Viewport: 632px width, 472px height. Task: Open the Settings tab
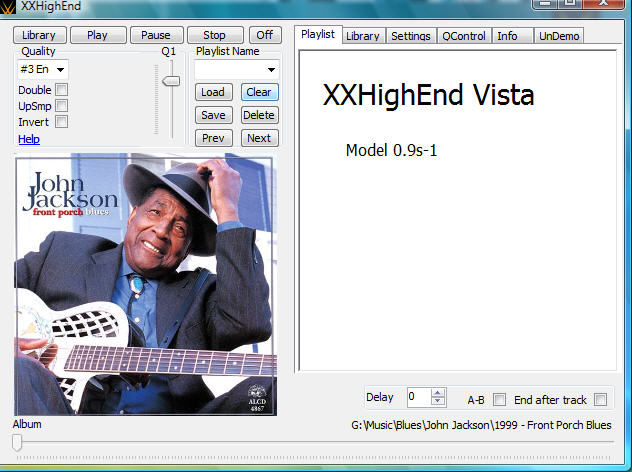click(411, 36)
